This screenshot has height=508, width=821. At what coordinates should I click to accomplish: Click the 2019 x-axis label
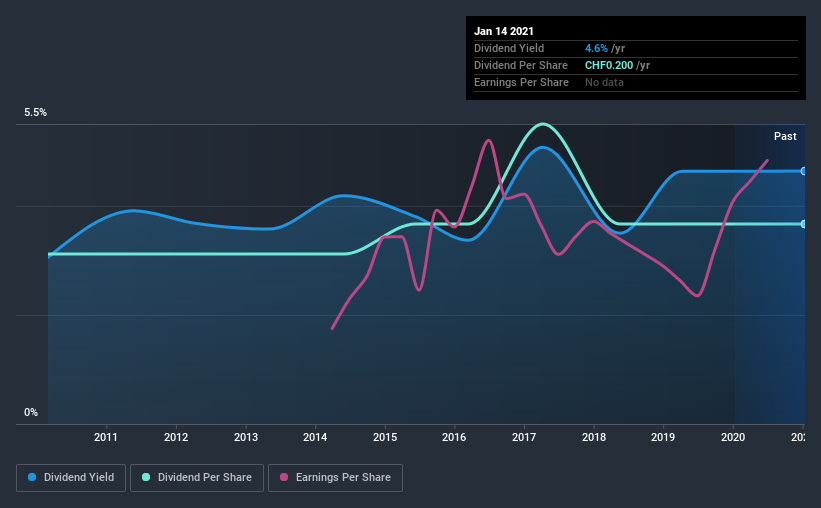663,437
